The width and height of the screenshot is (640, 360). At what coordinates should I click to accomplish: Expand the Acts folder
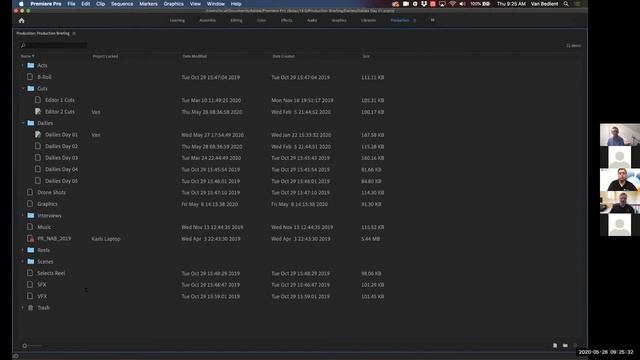click(22, 65)
